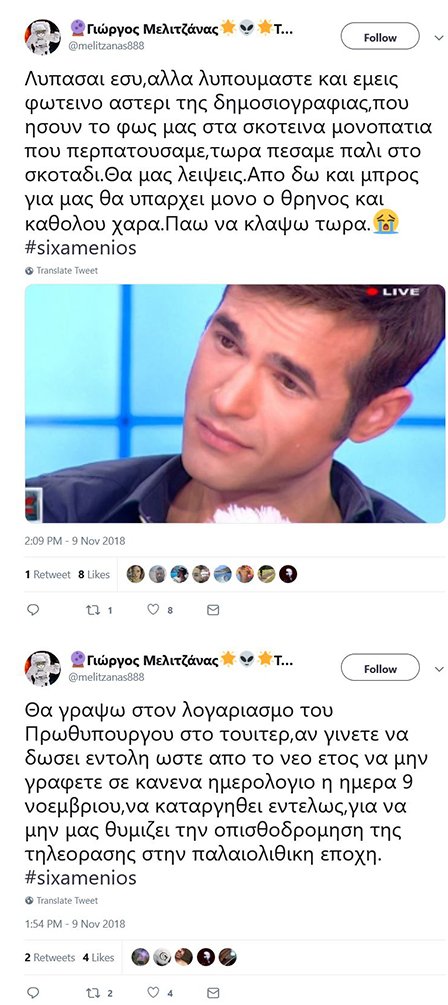Reply to the first tweet

coord(33,610)
